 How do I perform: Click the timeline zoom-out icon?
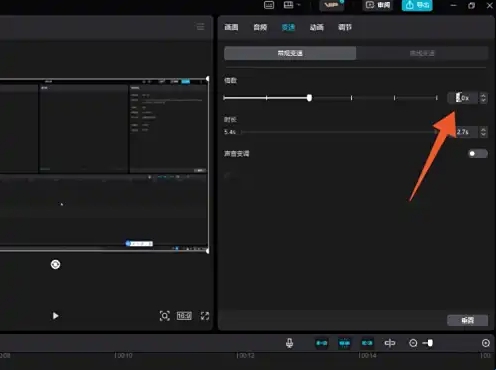click(413, 343)
